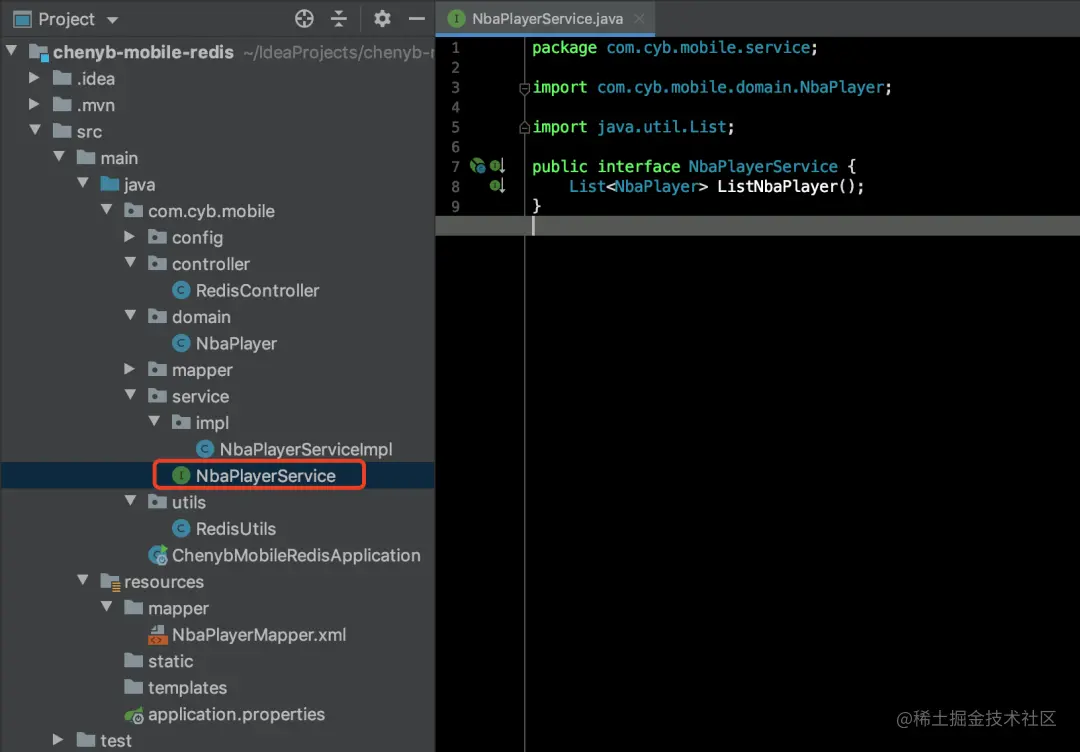This screenshot has height=752, width=1080.
Task: Click the implemented-method gutter icon on line 8
Action: pyautogui.click(x=497, y=185)
